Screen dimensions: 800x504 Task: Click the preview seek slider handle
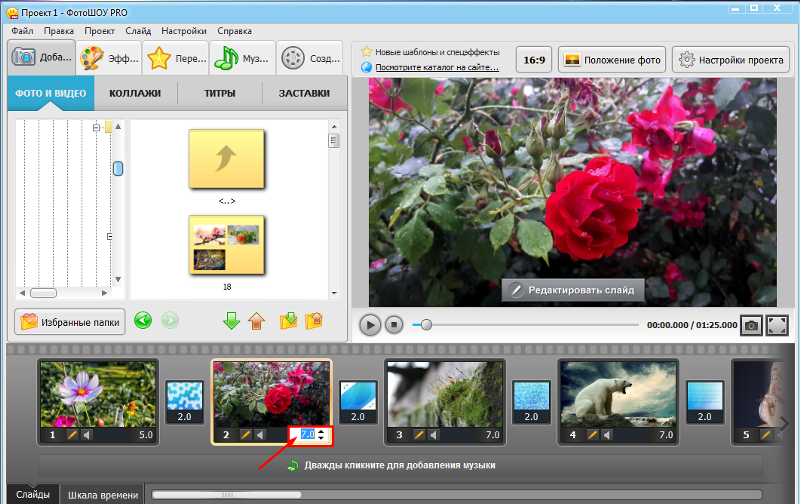(427, 324)
